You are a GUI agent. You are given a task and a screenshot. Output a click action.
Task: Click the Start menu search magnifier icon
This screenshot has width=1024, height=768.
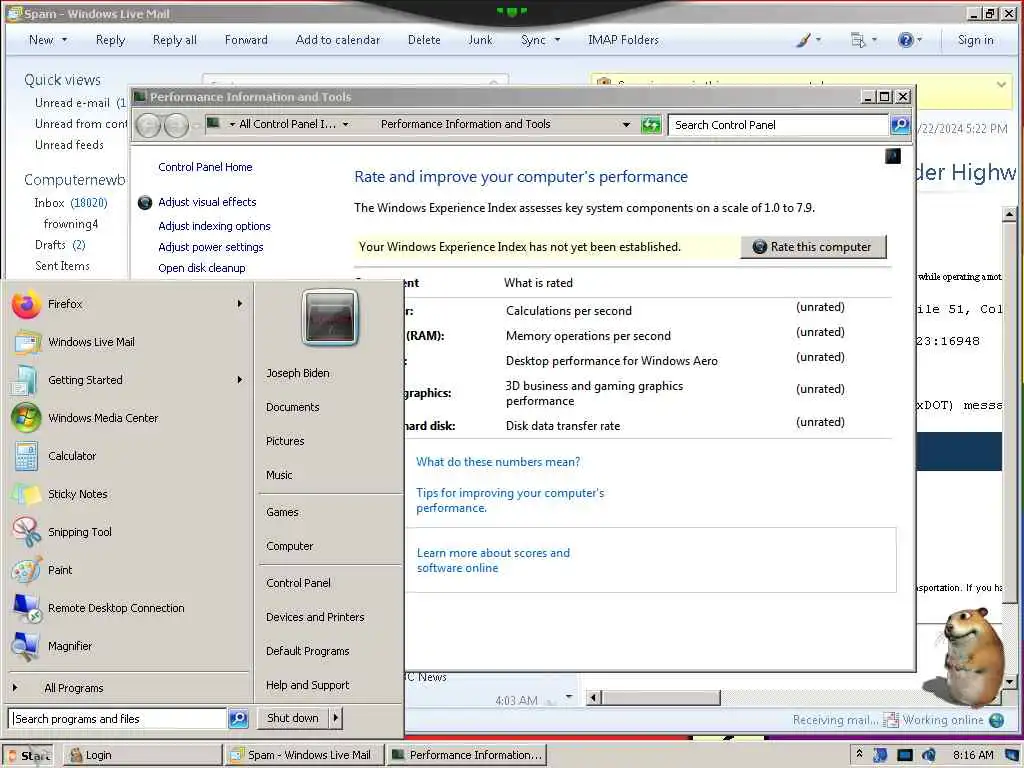coord(238,718)
